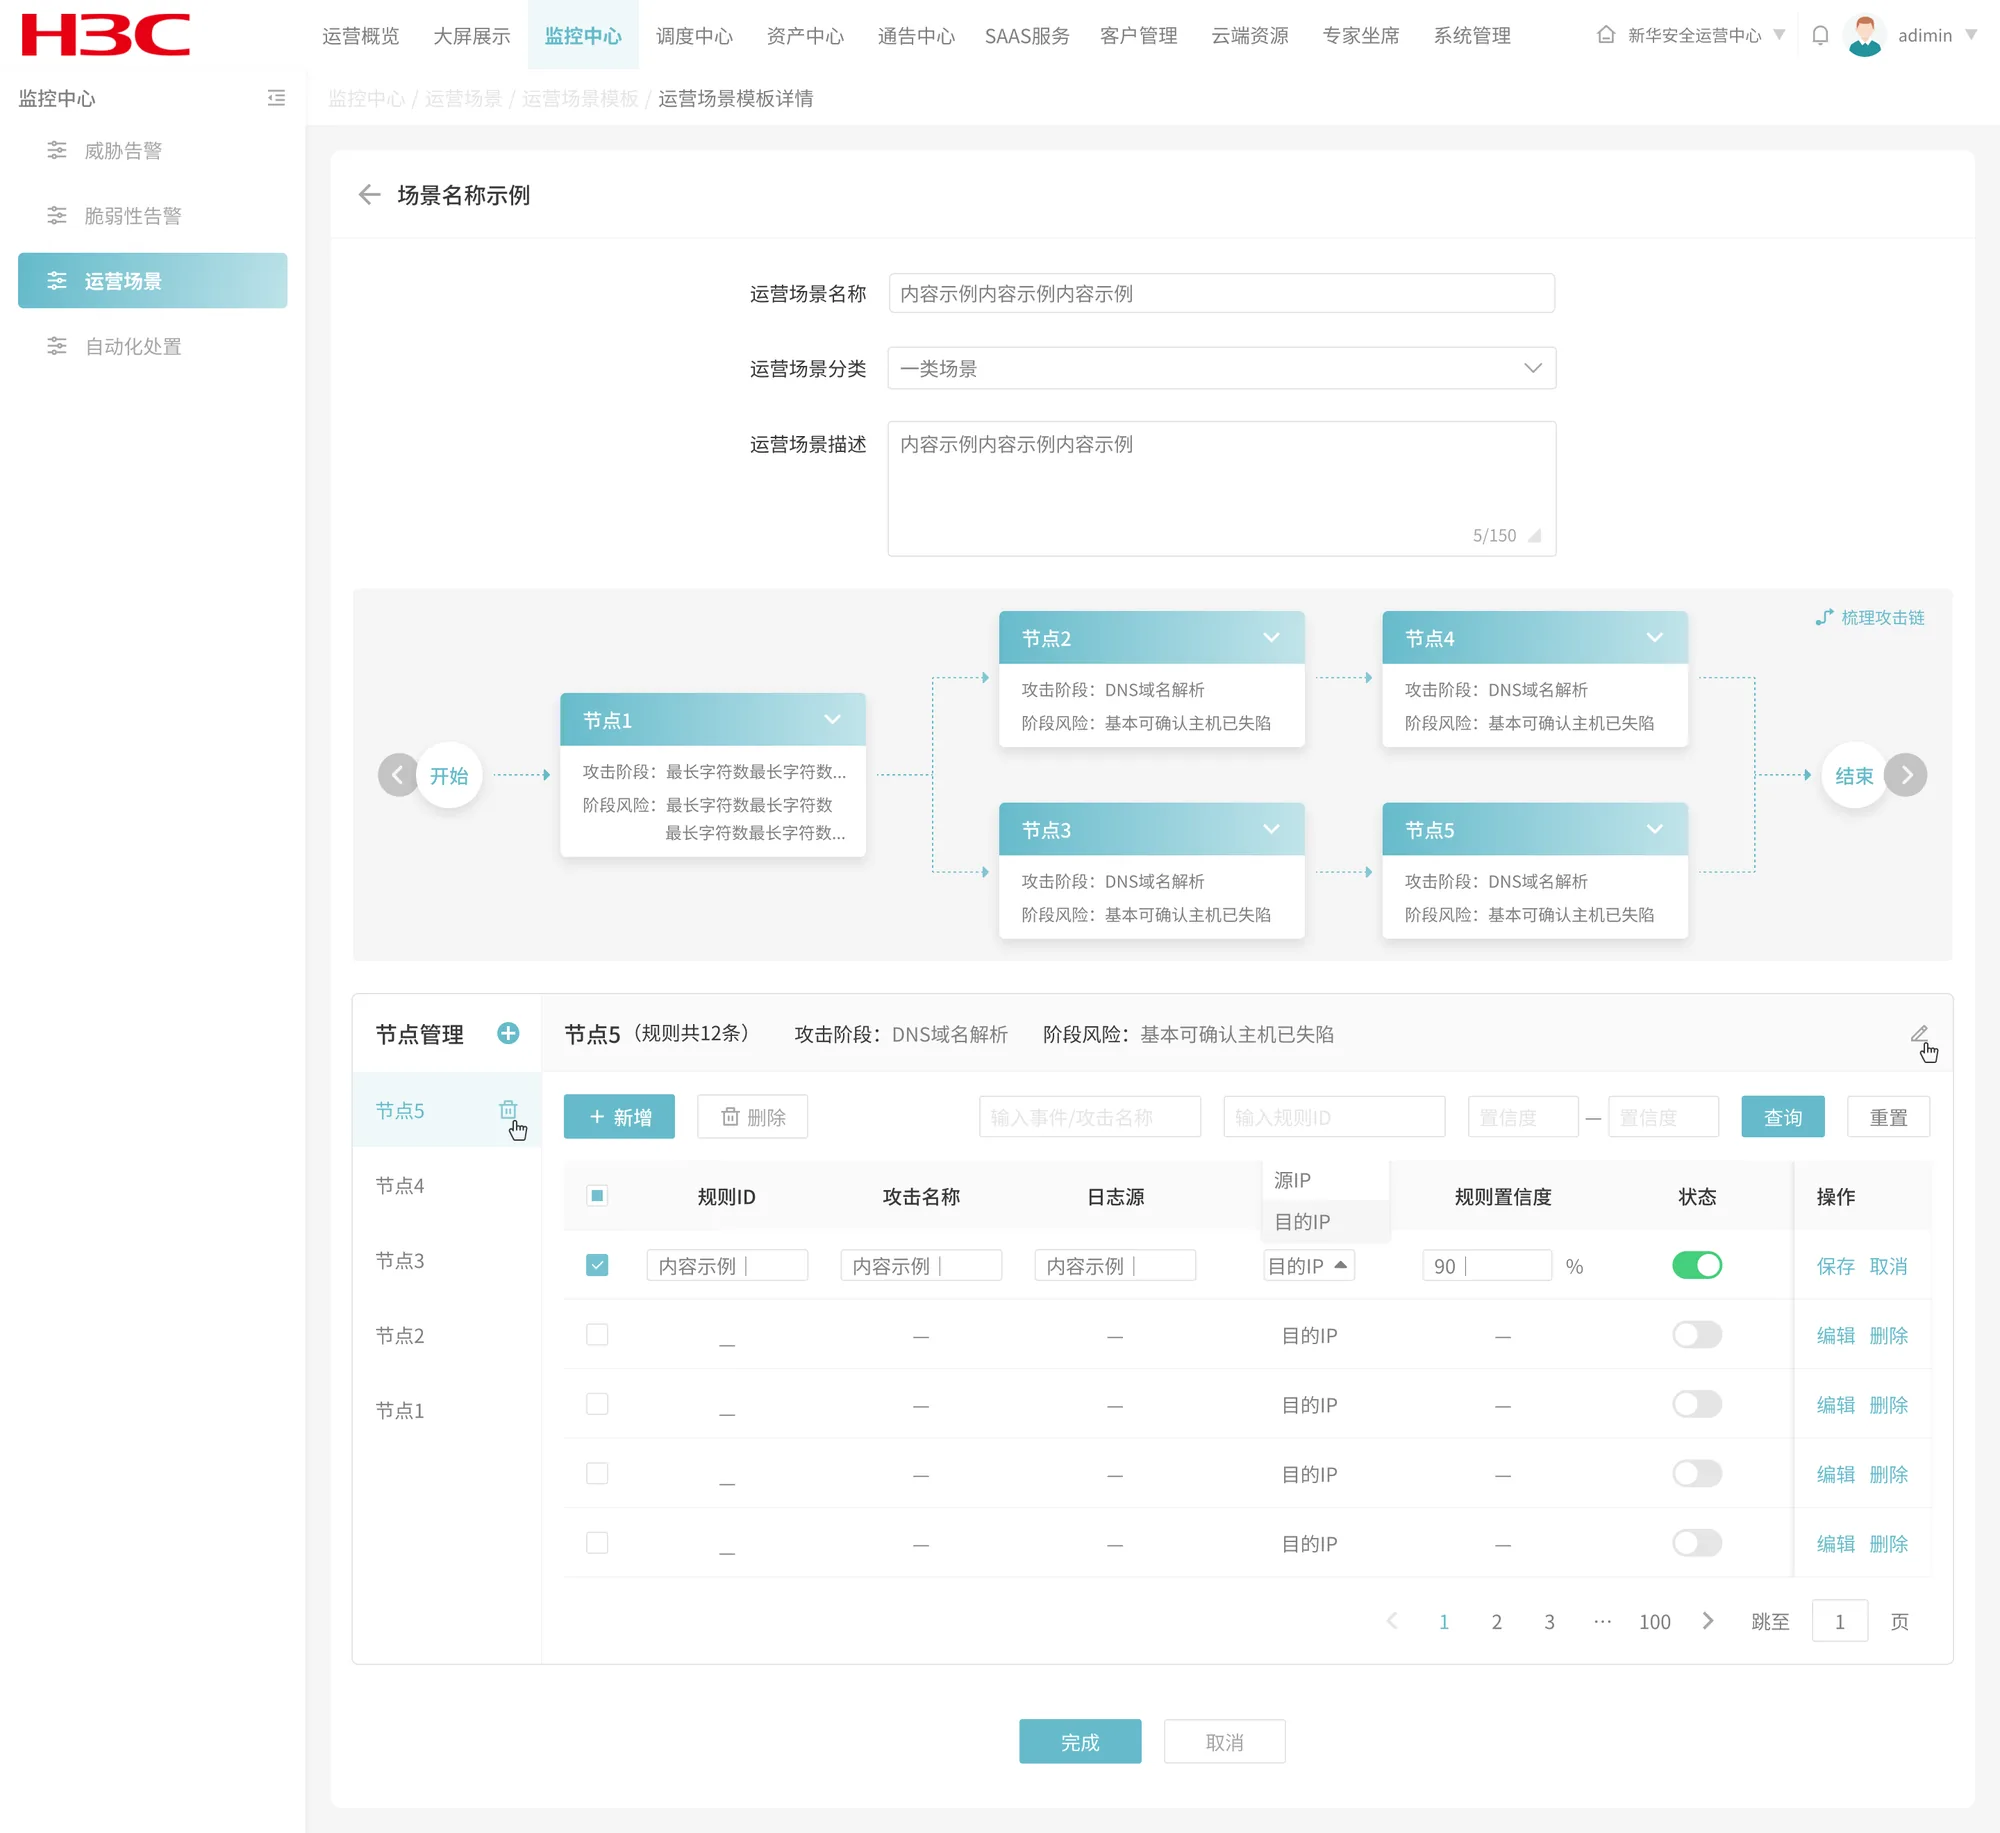Toggle the select-all checkbox in table header
The image size is (2000, 1833).
(x=597, y=1196)
